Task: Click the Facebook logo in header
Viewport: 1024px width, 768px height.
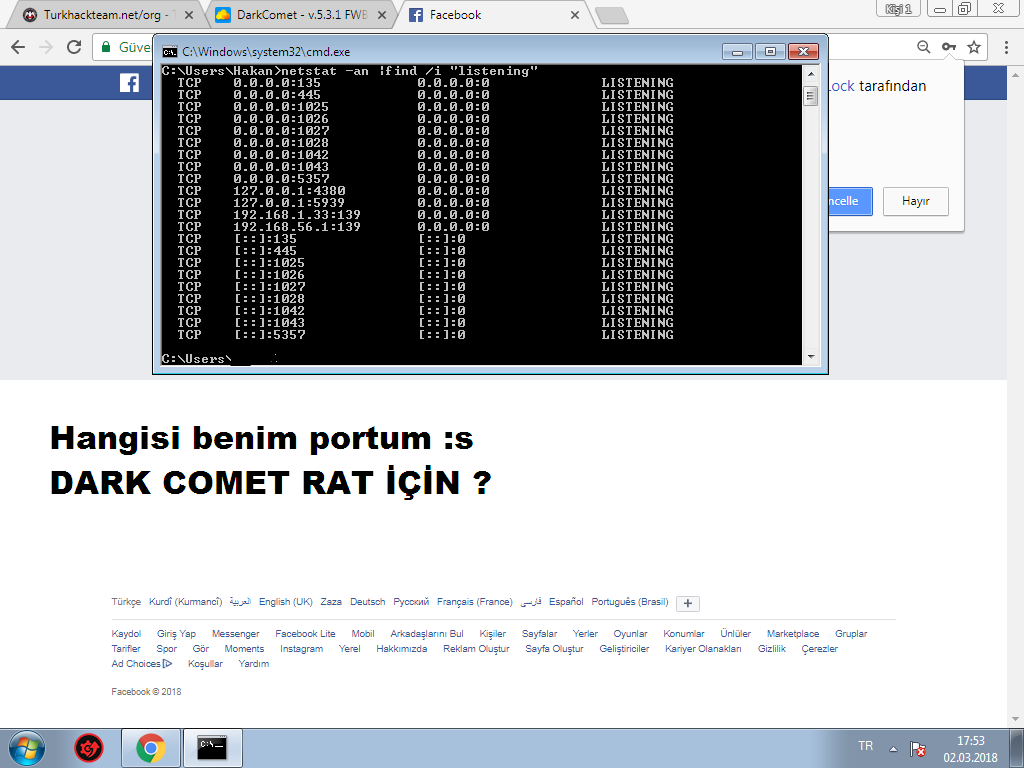Action: (129, 83)
